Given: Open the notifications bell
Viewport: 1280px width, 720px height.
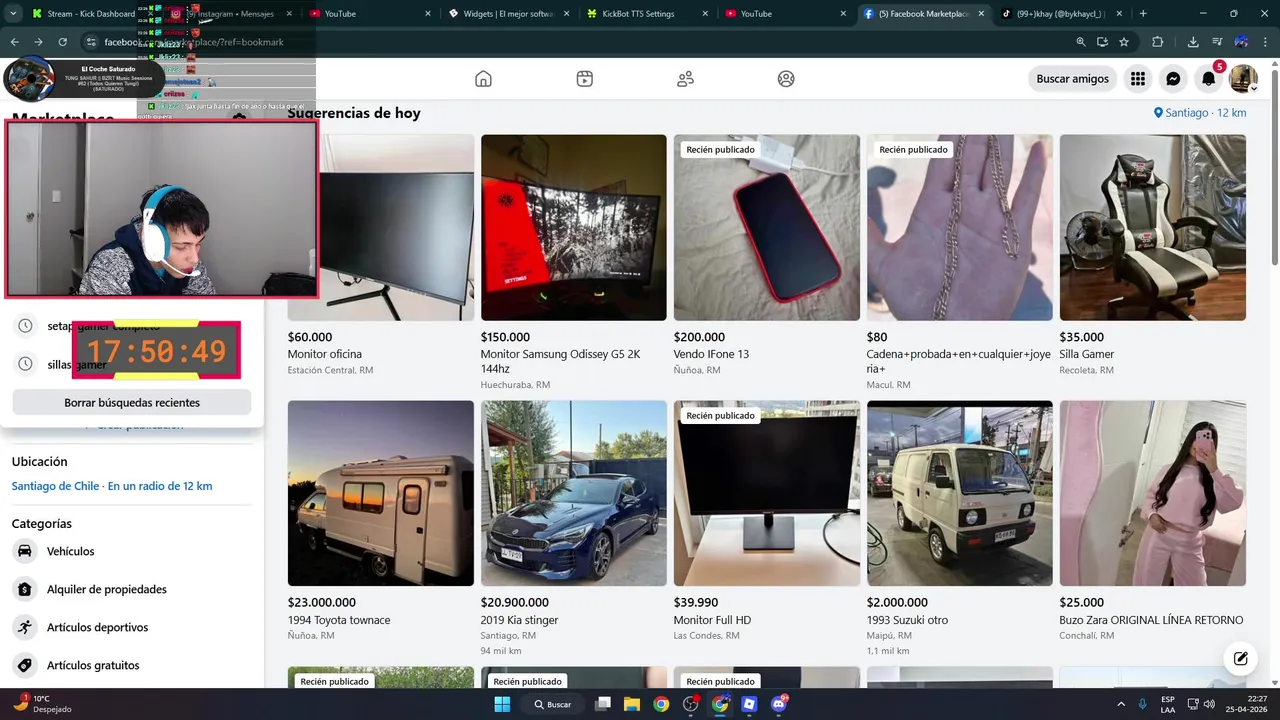Looking at the screenshot, I should [1208, 79].
